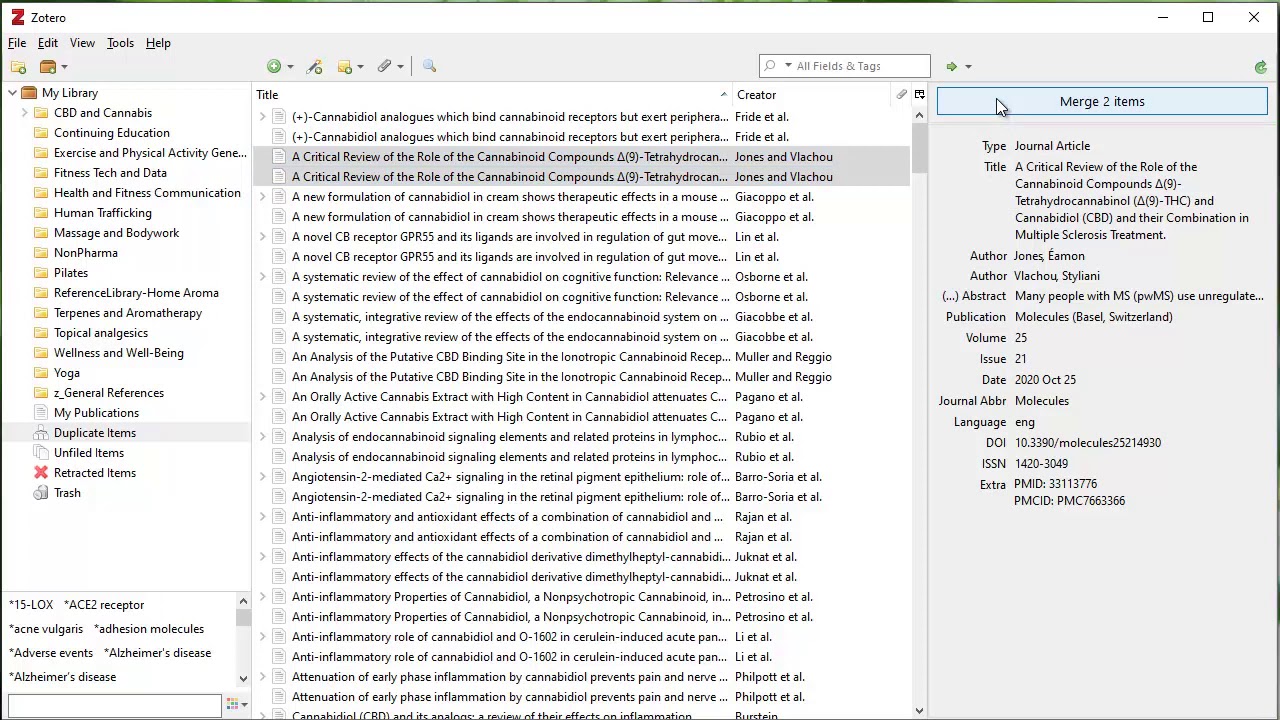Open Advanced Search magnifier icon
This screenshot has height=720, width=1280.
pos(430,67)
